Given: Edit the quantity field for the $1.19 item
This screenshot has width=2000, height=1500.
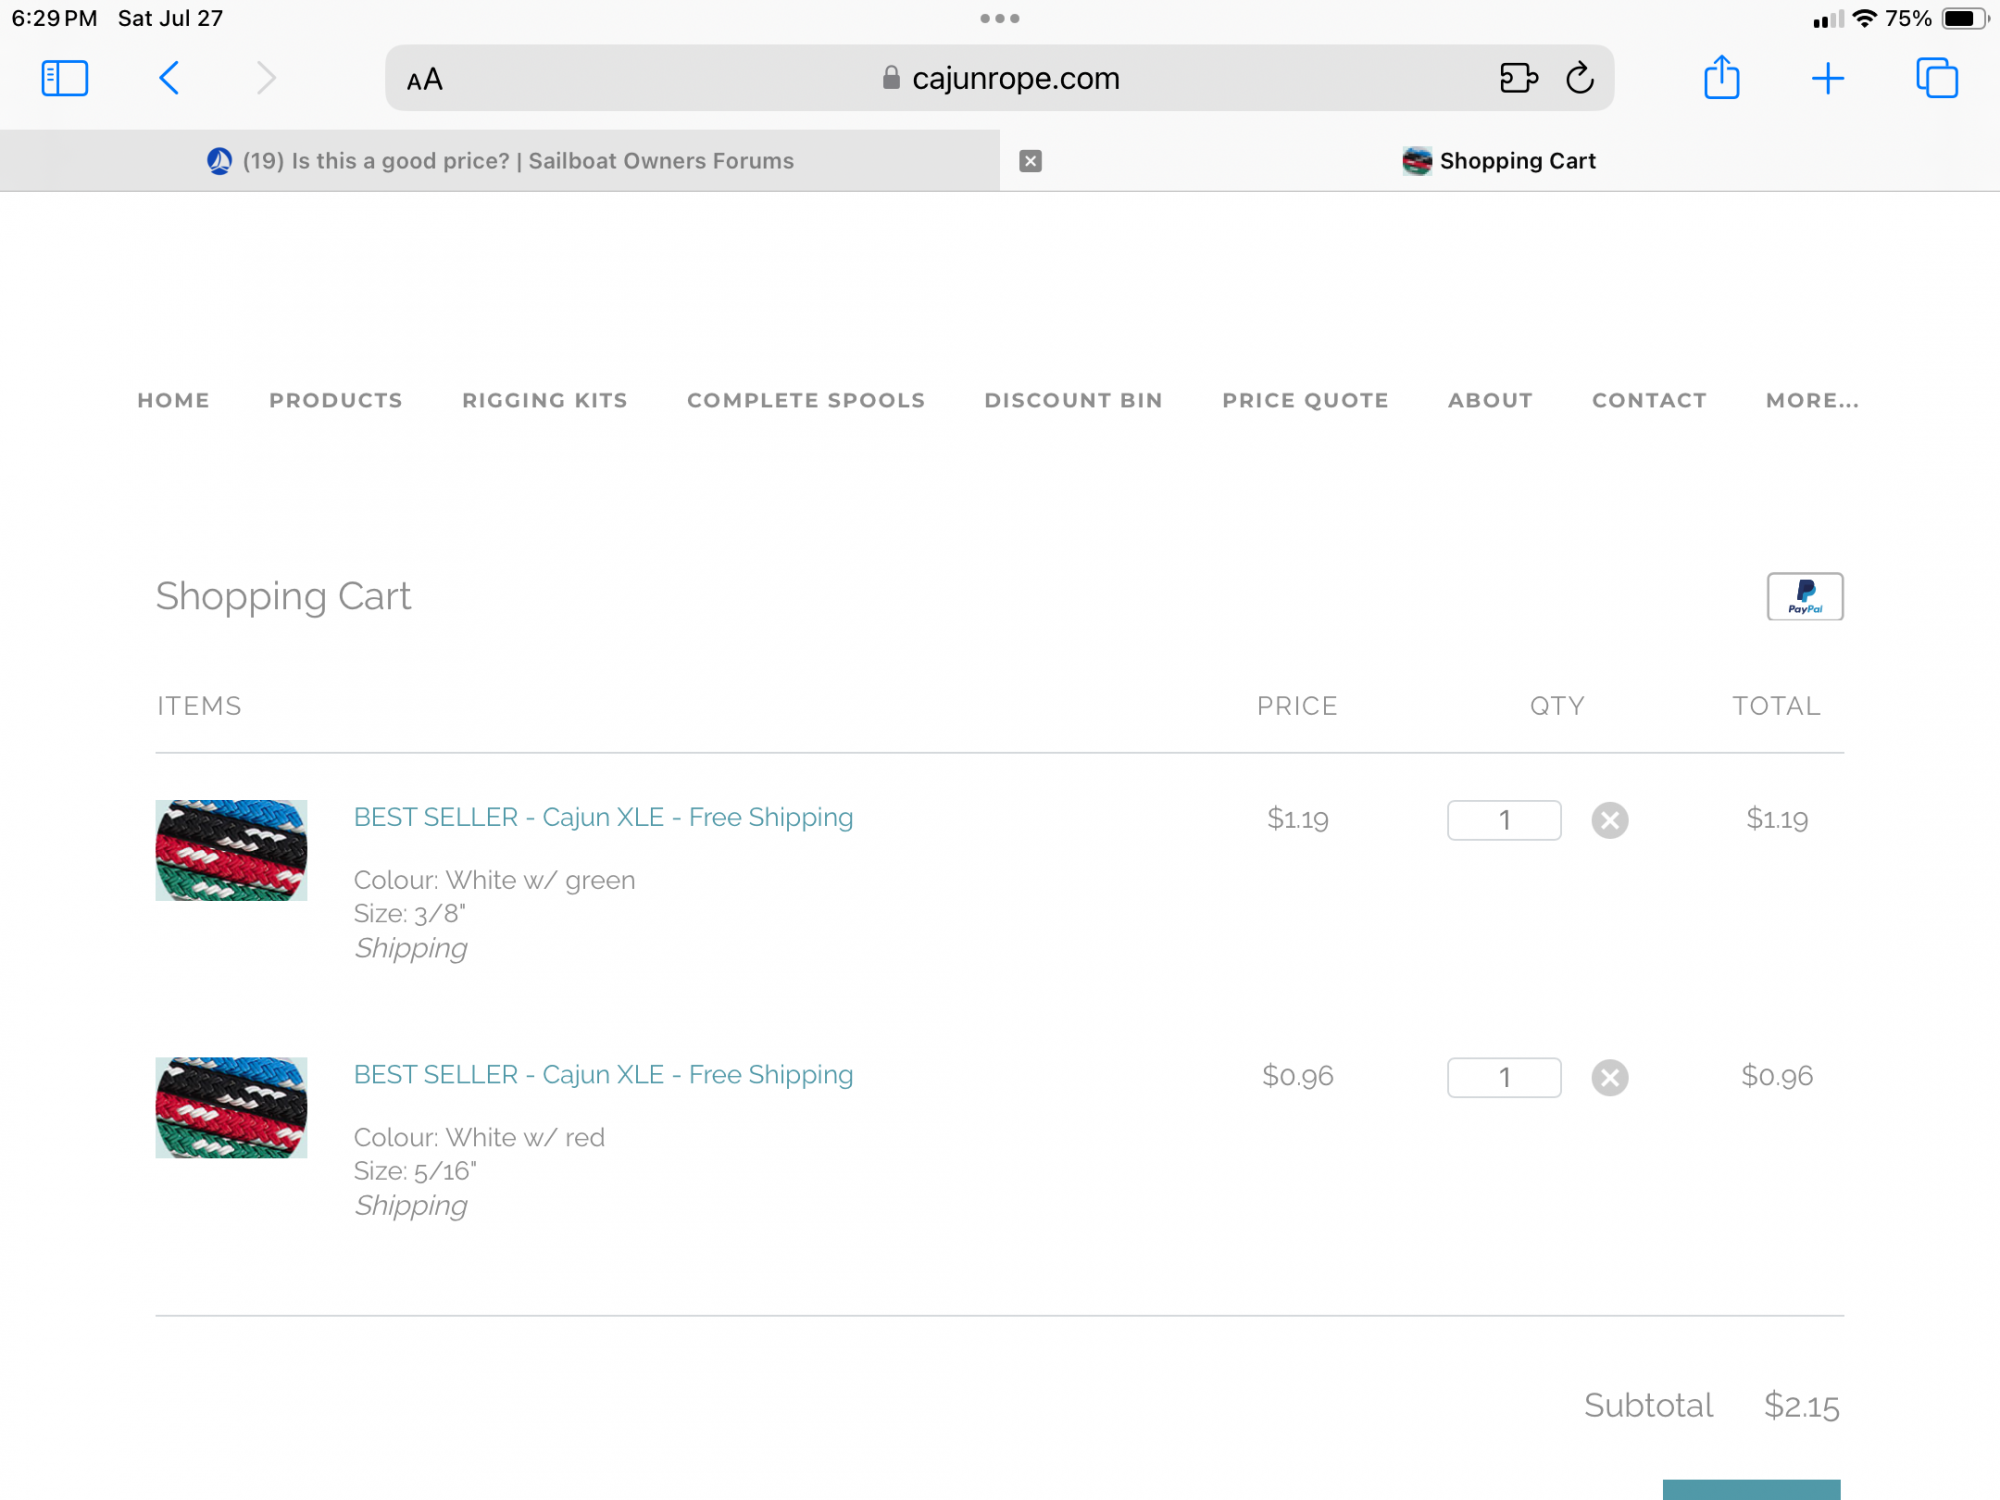Looking at the screenshot, I should click(1504, 820).
